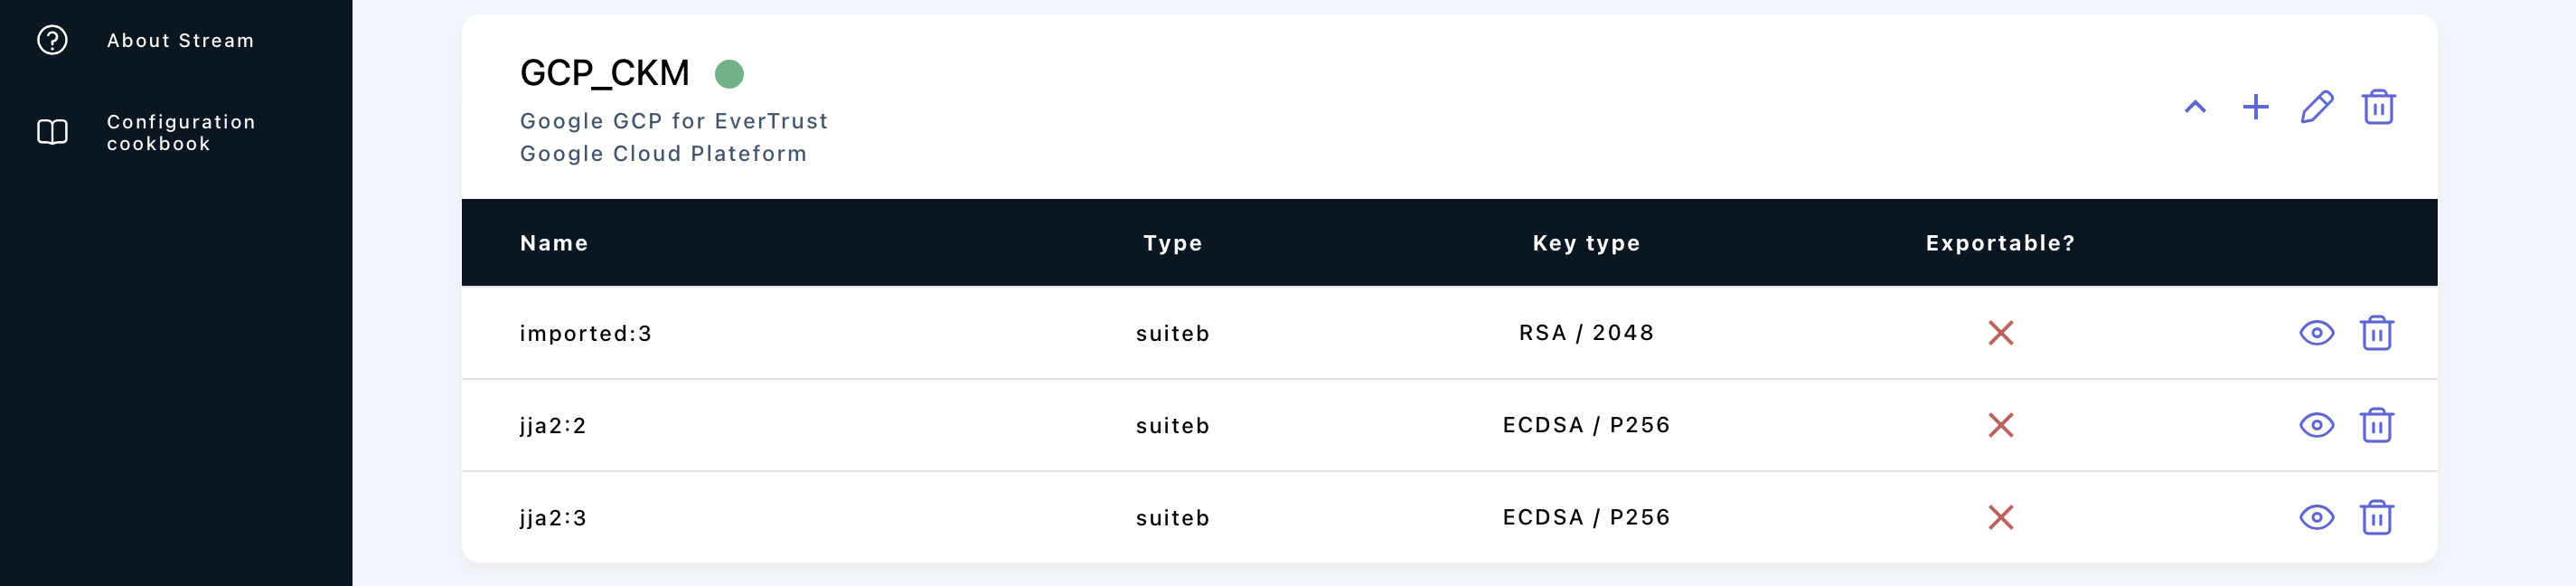Click the GCP_CKM title heading
The height and width of the screenshot is (586, 2576).
[604, 72]
